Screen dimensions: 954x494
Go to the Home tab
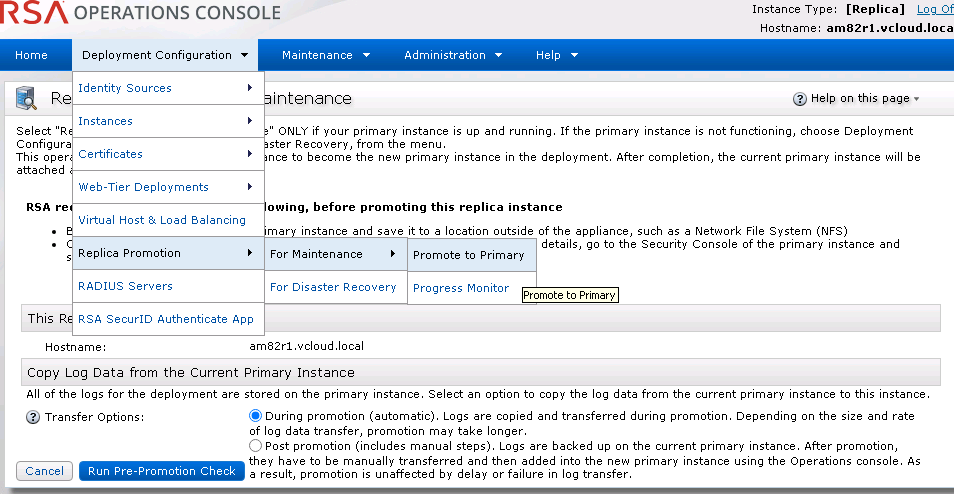tap(32, 55)
